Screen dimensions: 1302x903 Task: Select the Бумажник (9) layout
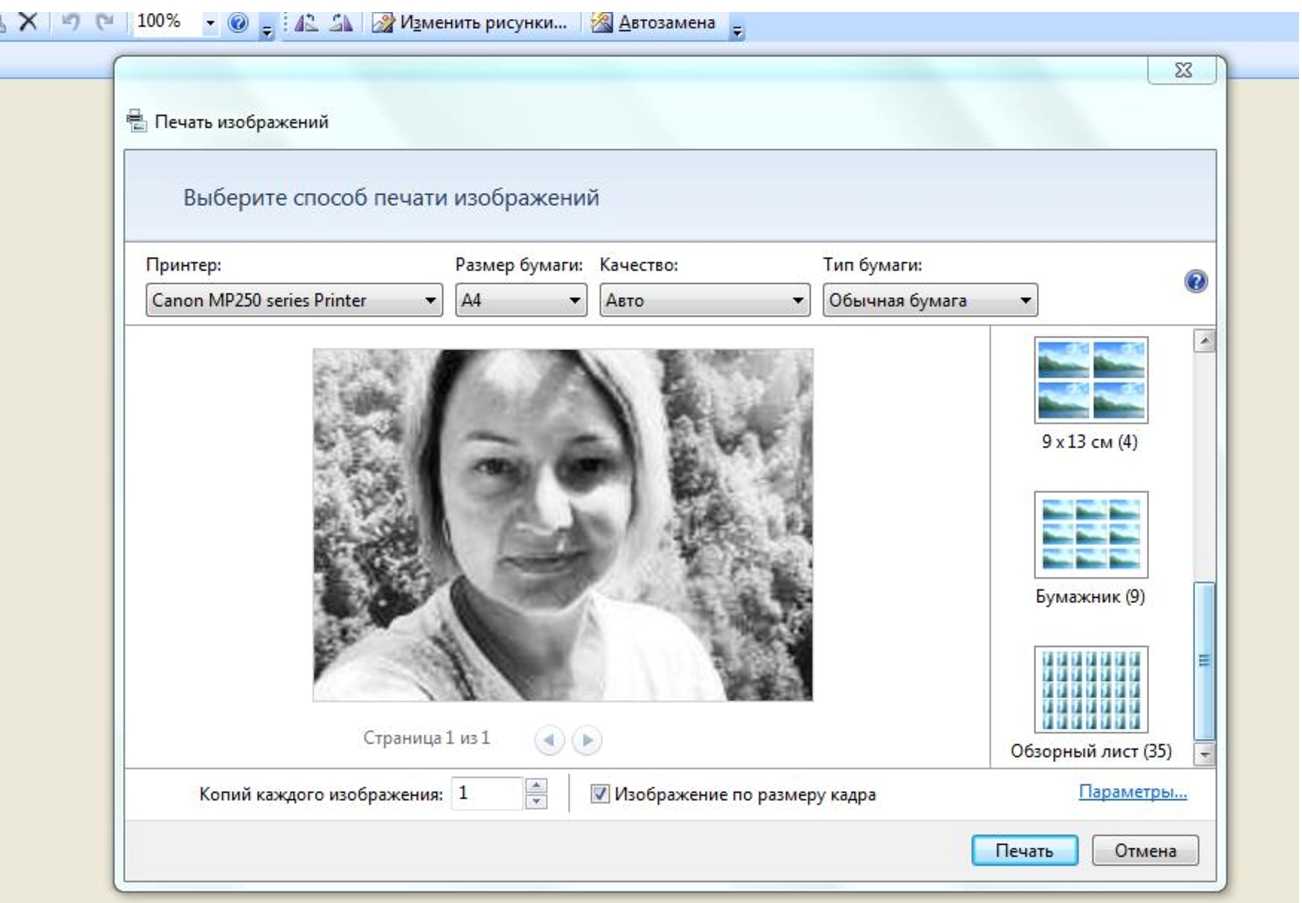click(1091, 550)
